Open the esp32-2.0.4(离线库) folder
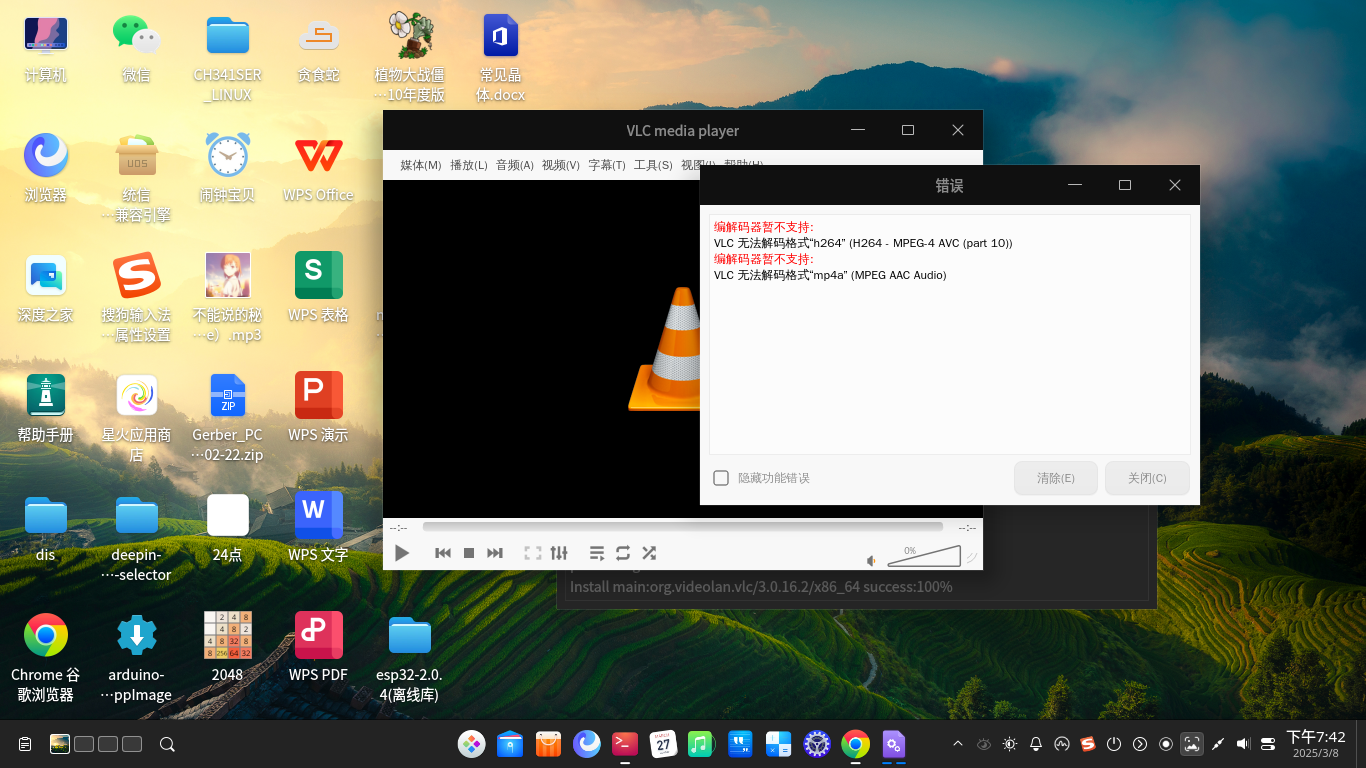 pyautogui.click(x=410, y=658)
